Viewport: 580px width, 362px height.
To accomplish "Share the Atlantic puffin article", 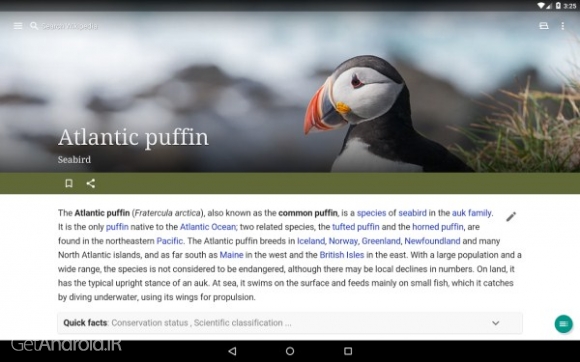I will coord(91,183).
